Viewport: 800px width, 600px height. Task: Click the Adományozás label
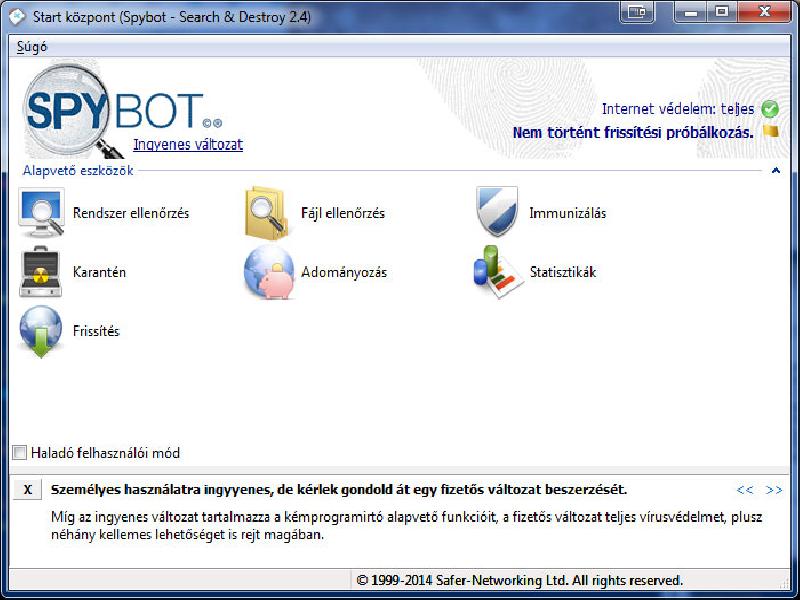pyautogui.click(x=344, y=272)
